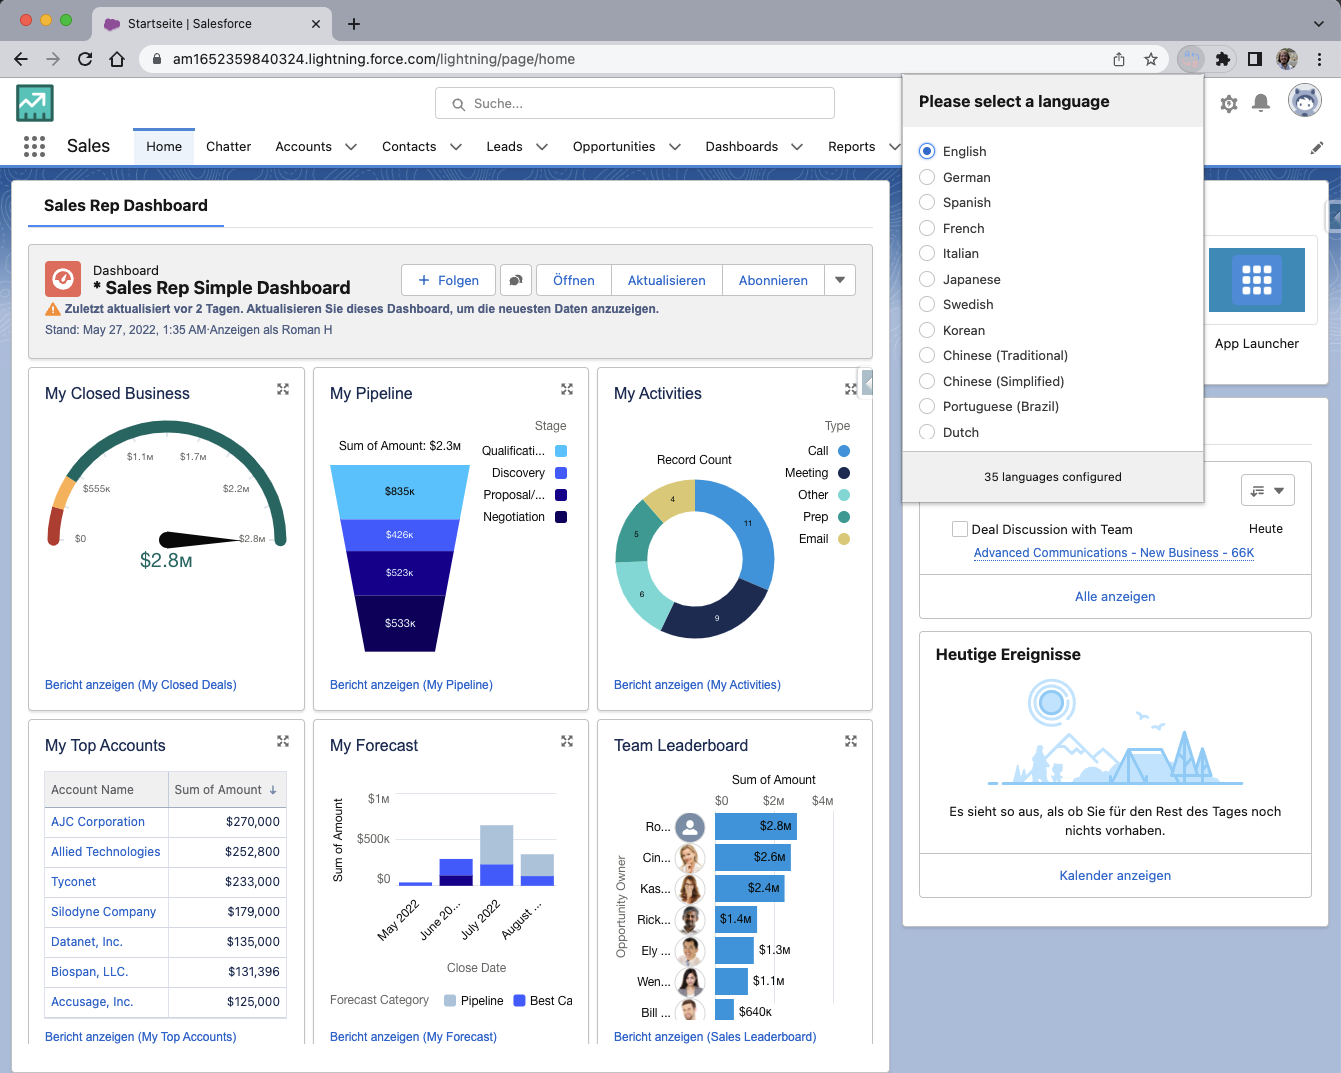Click the Qualification stage light-blue legend swatch
1341x1073 pixels.
(561, 451)
